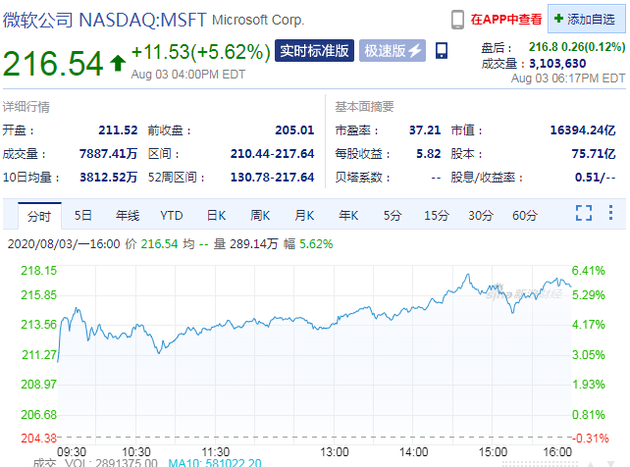630x467 pixels.
Task: Click the green price up arrow
Action: tap(118, 63)
